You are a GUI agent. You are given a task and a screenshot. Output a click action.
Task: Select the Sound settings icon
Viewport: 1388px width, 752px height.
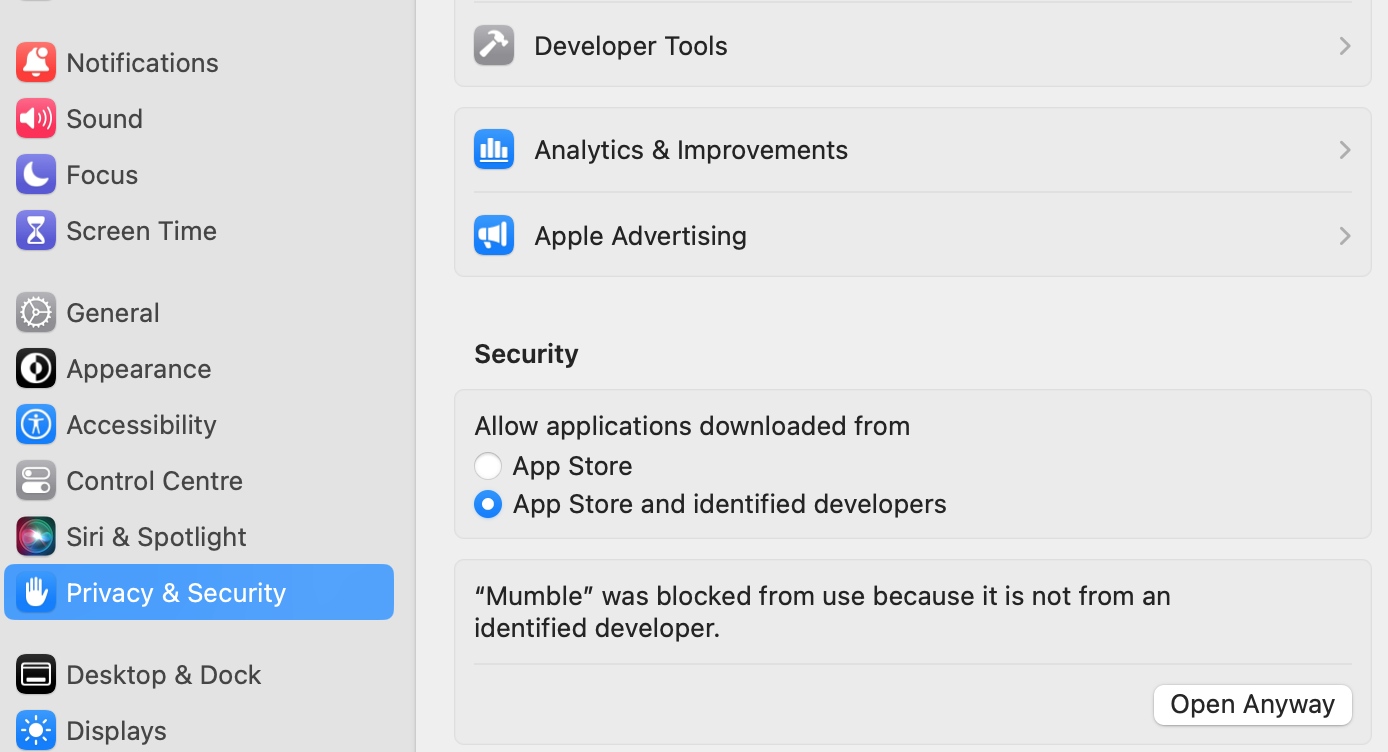click(36, 118)
